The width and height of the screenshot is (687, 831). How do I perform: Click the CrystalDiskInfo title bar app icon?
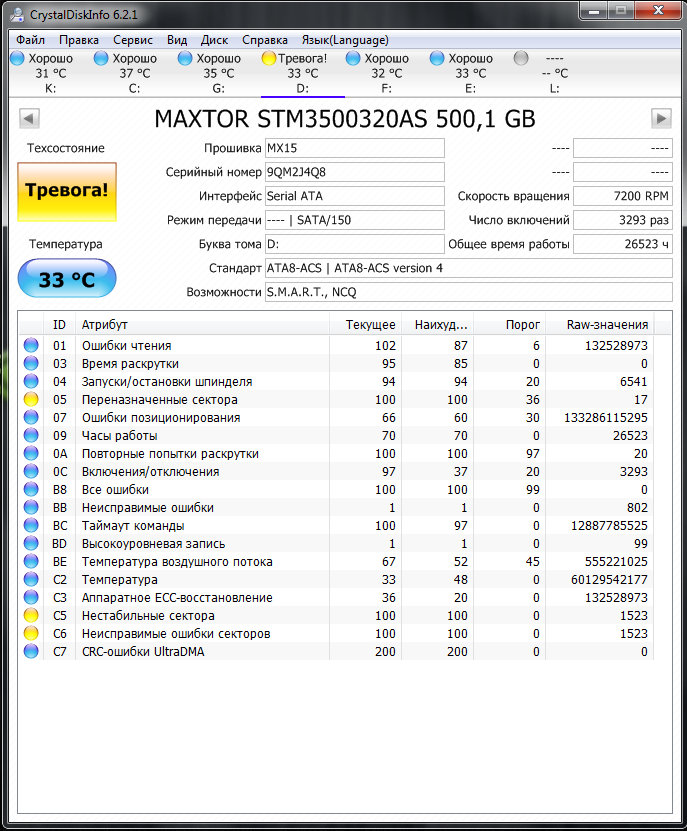(x=17, y=14)
